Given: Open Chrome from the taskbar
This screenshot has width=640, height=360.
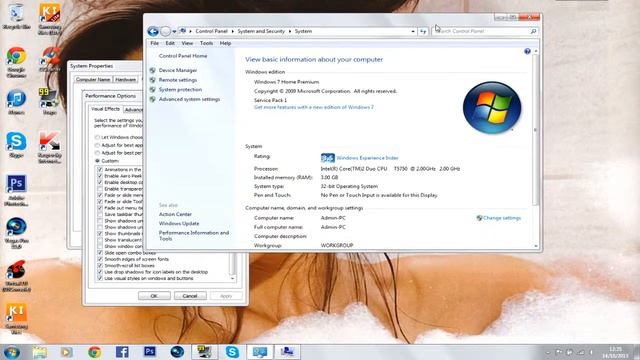Looking at the screenshot, I should (94, 352).
